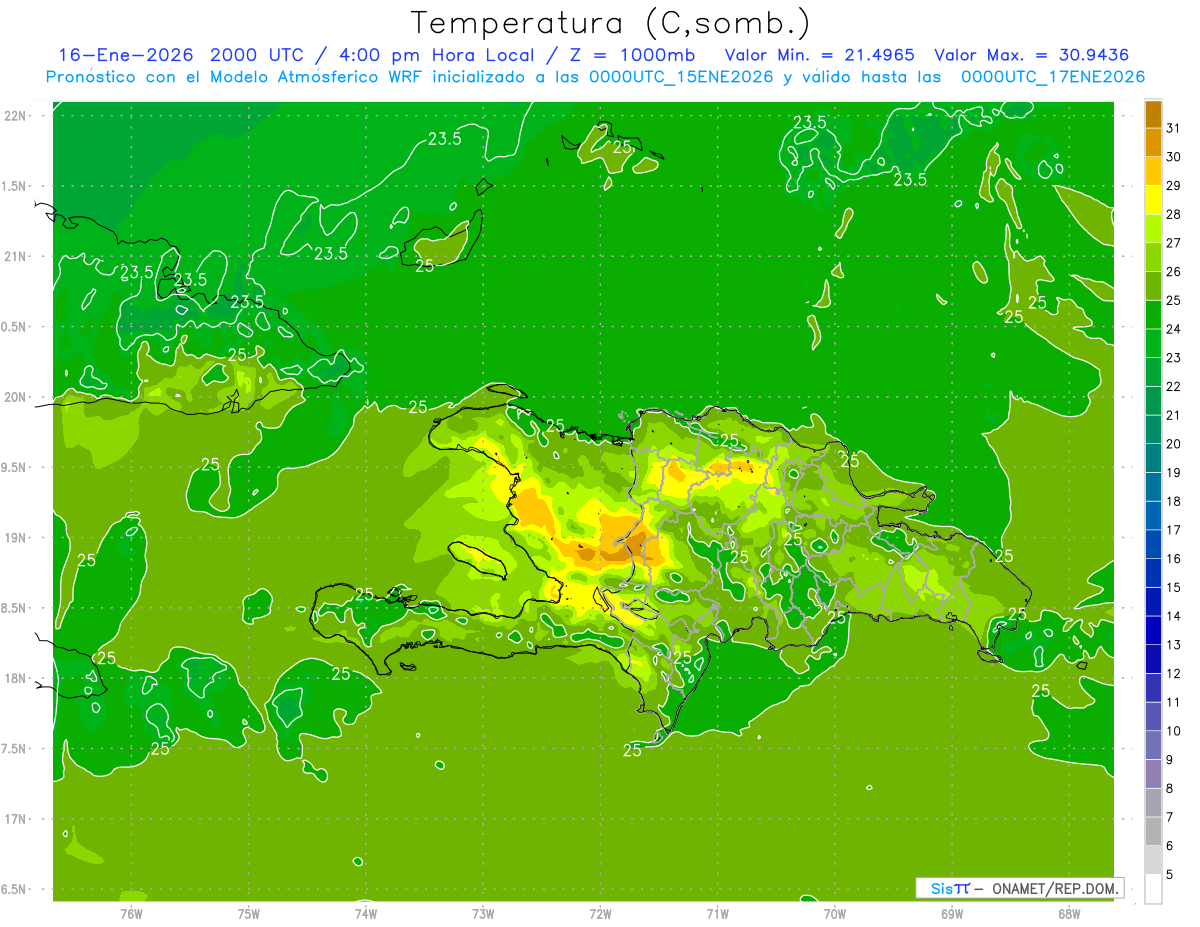Image resolution: width=1200 pixels, height=927 pixels.
Task: Click the '17N' latitude label
Action: tap(17, 819)
